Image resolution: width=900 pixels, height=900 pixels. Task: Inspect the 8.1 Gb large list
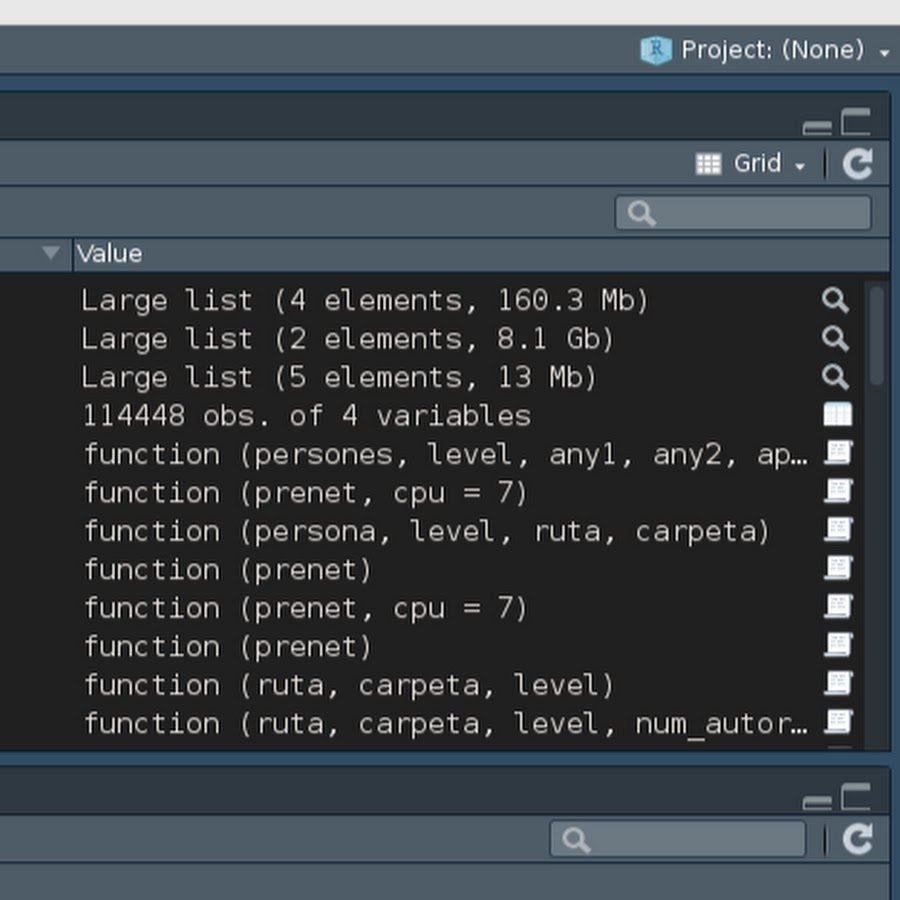(835, 339)
